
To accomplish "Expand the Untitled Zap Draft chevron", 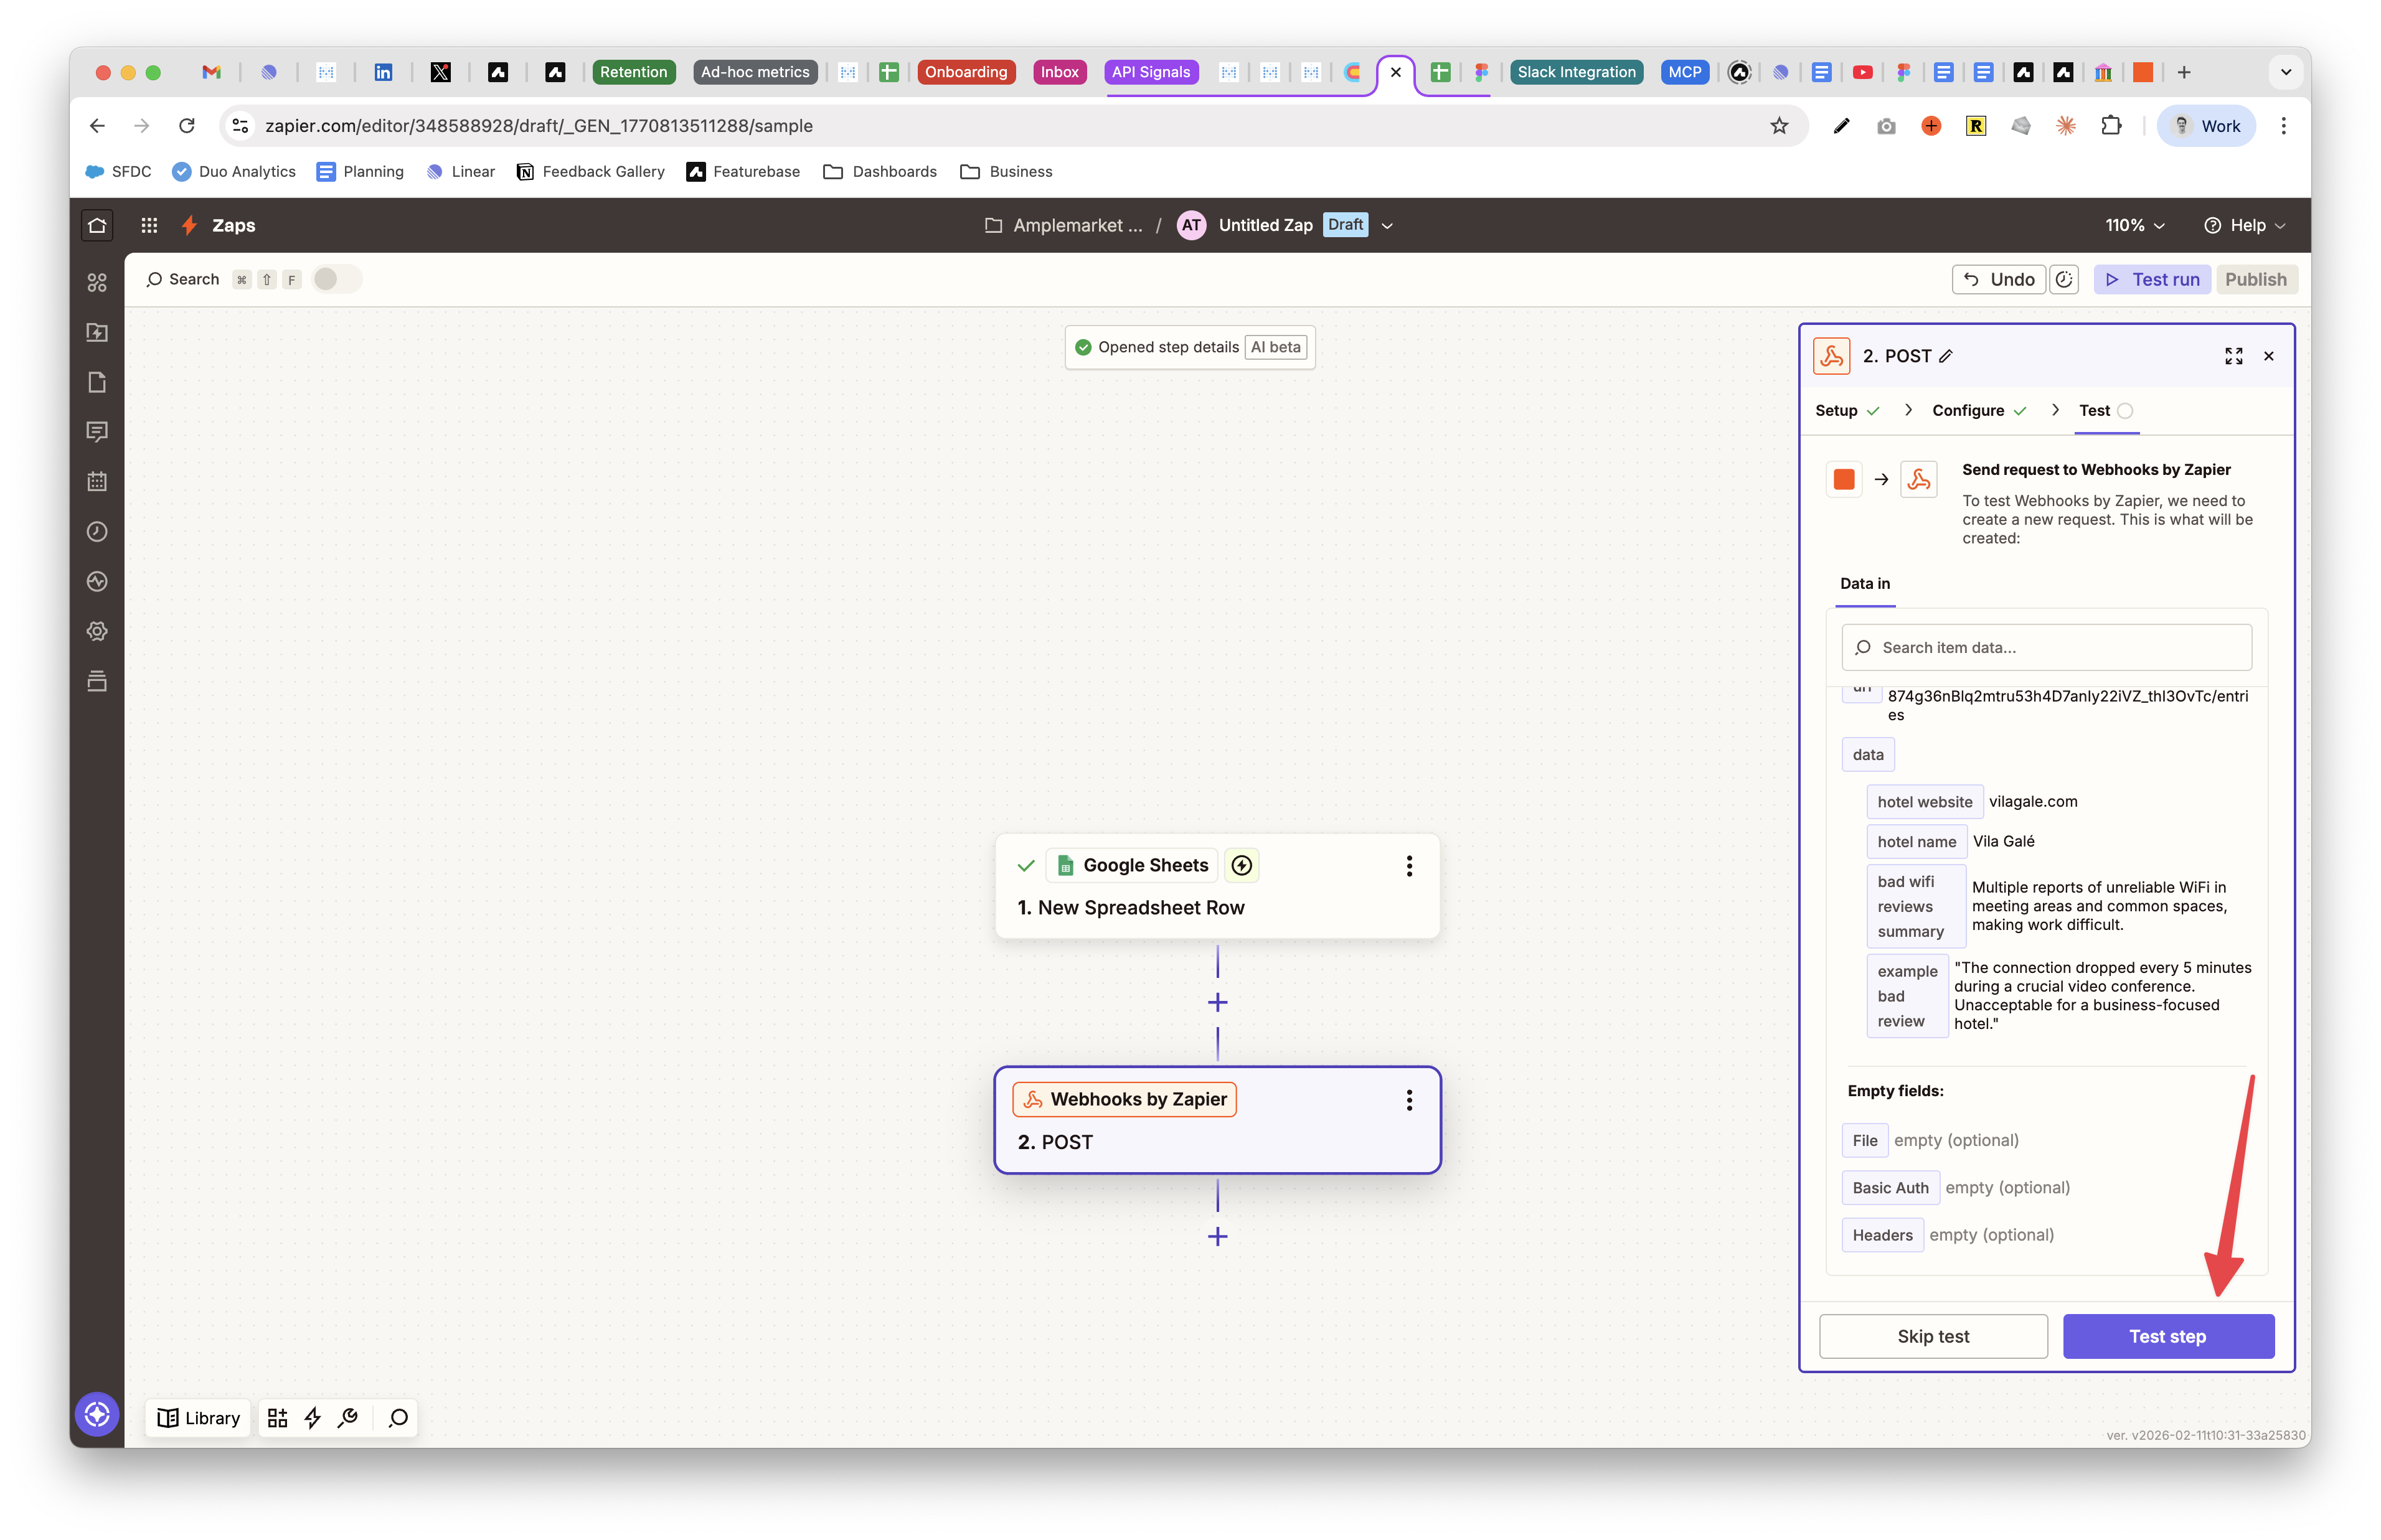I will click(x=1387, y=226).
